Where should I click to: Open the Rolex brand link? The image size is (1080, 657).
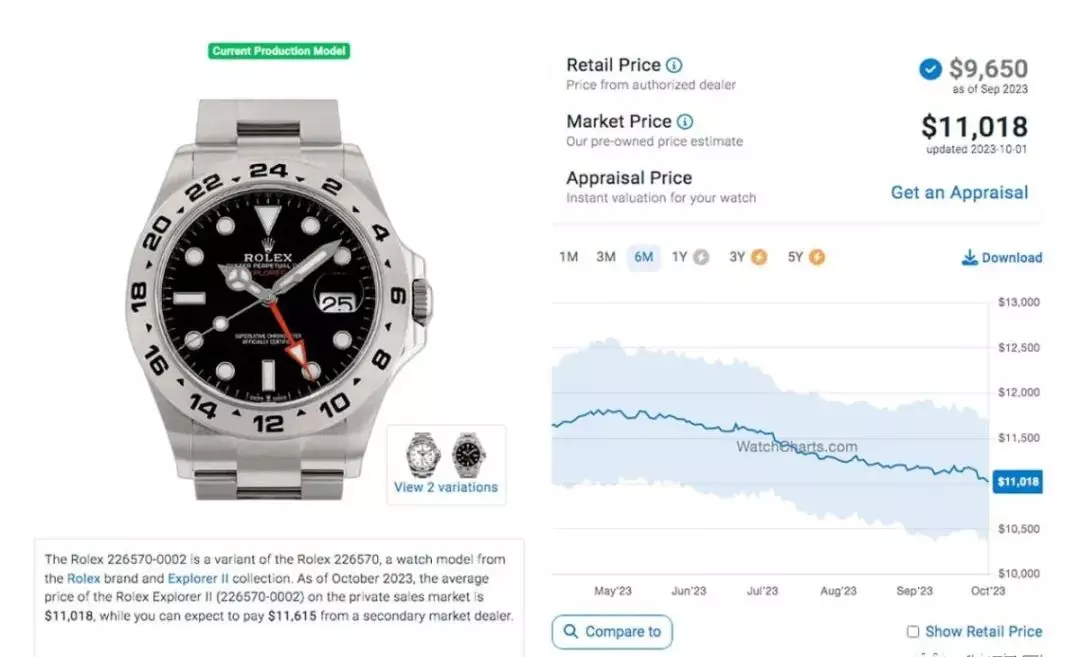click(83, 578)
